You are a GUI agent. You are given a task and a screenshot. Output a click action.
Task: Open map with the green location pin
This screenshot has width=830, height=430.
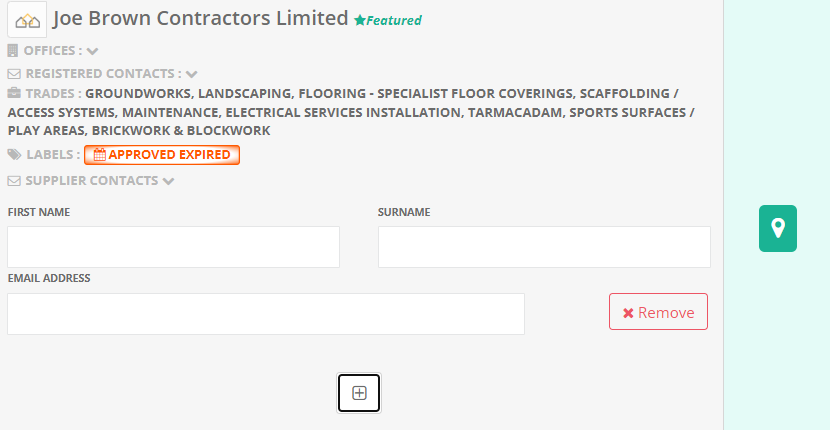click(778, 228)
